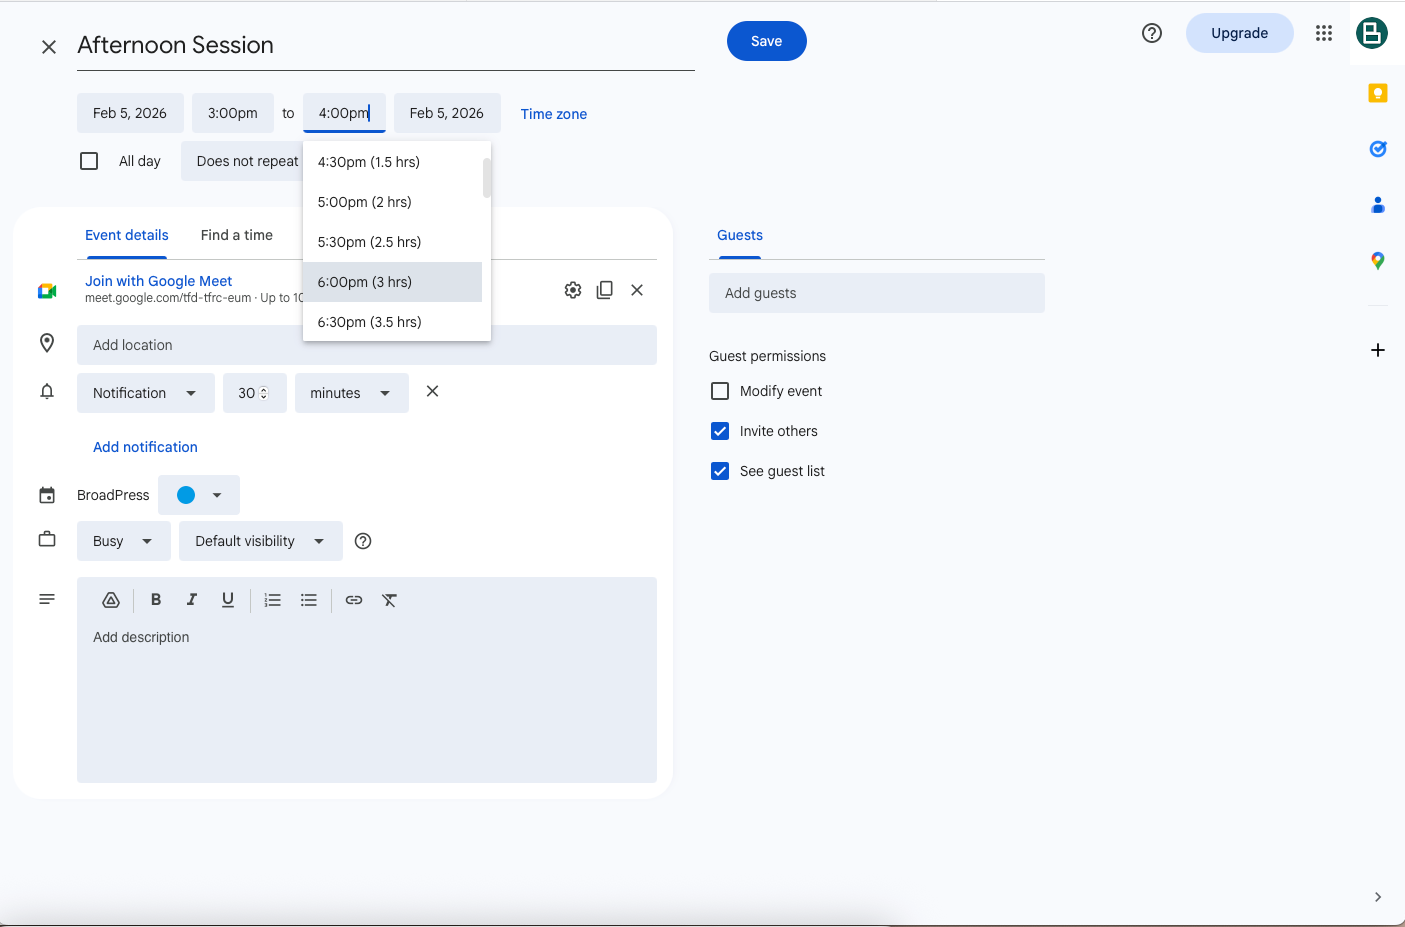Show visibility help info icon
This screenshot has width=1405, height=927.
[x=363, y=541]
